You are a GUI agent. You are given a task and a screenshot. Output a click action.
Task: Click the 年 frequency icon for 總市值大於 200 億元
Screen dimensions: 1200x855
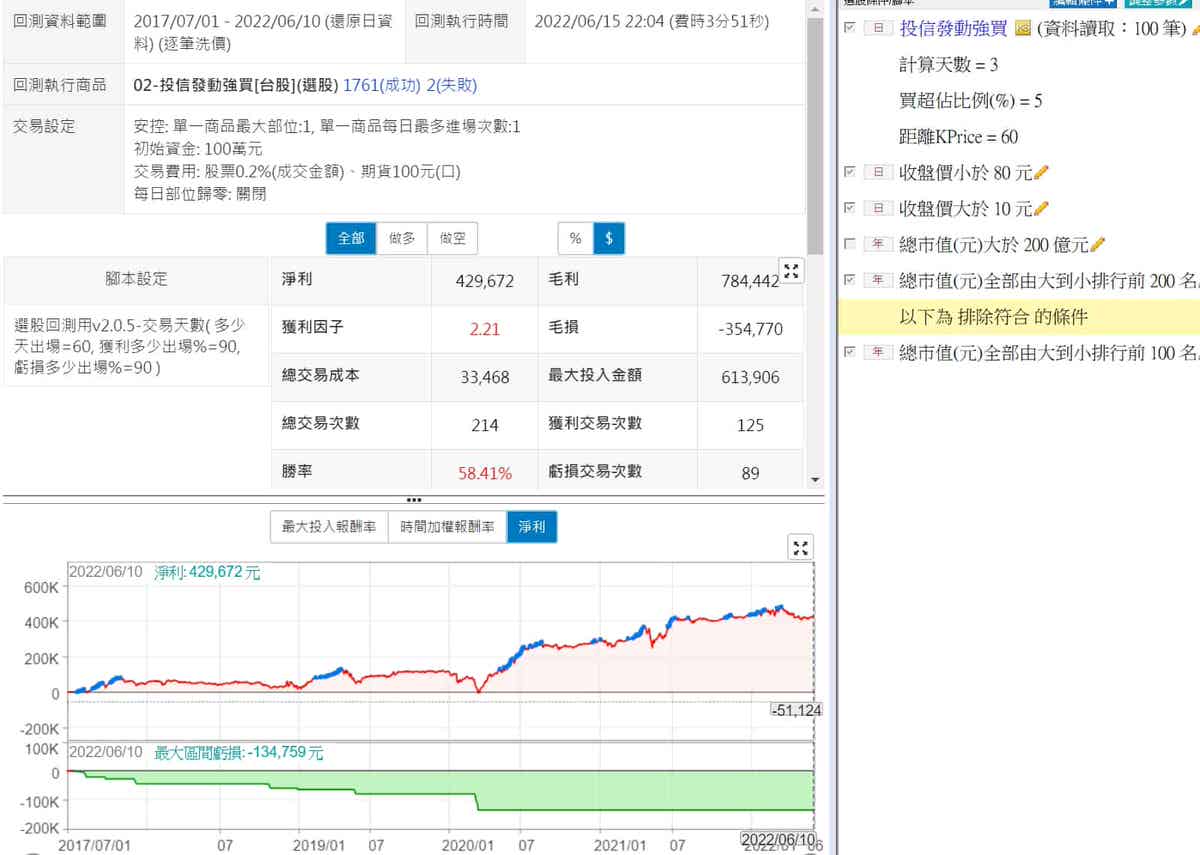coord(878,245)
